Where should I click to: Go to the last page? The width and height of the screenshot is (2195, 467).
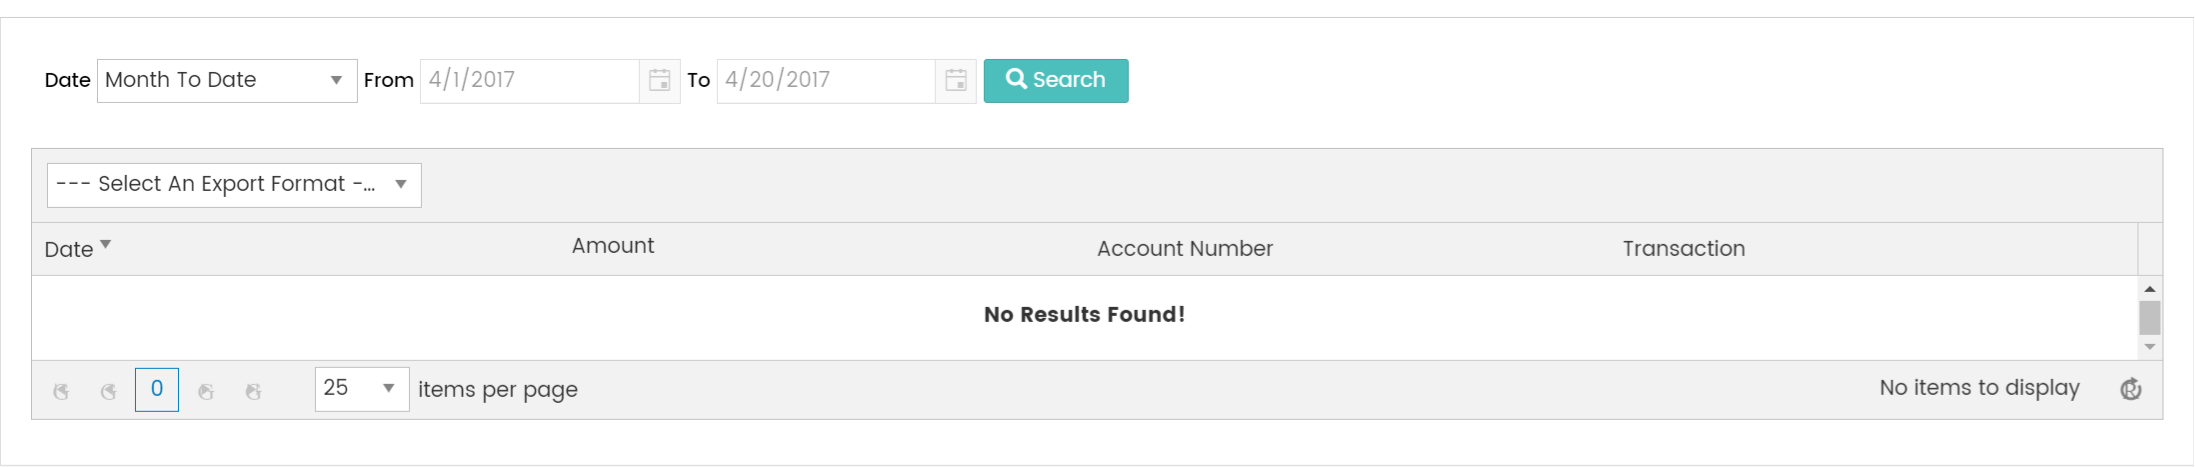[x=253, y=391]
